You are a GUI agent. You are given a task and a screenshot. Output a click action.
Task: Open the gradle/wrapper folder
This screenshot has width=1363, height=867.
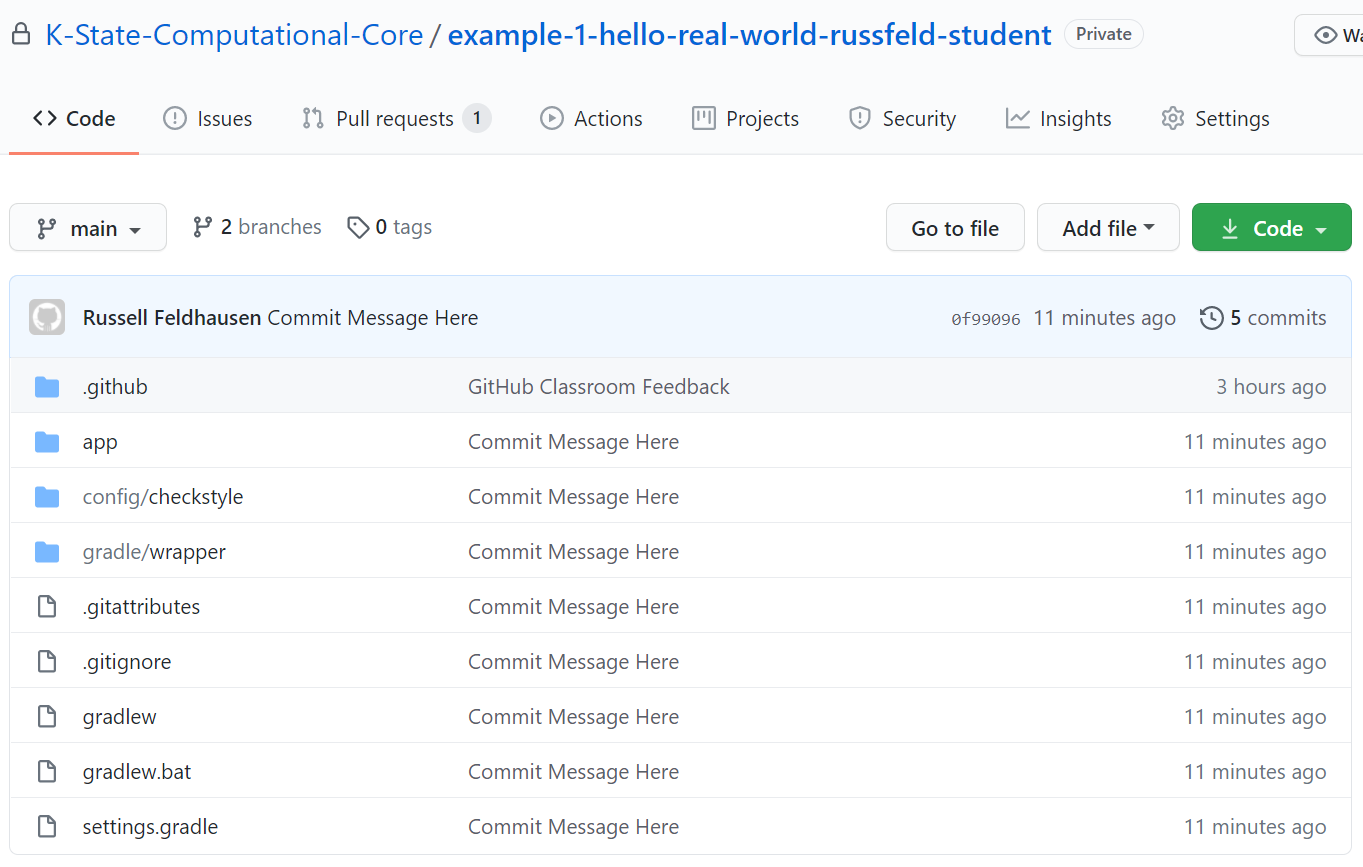coord(154,552)
